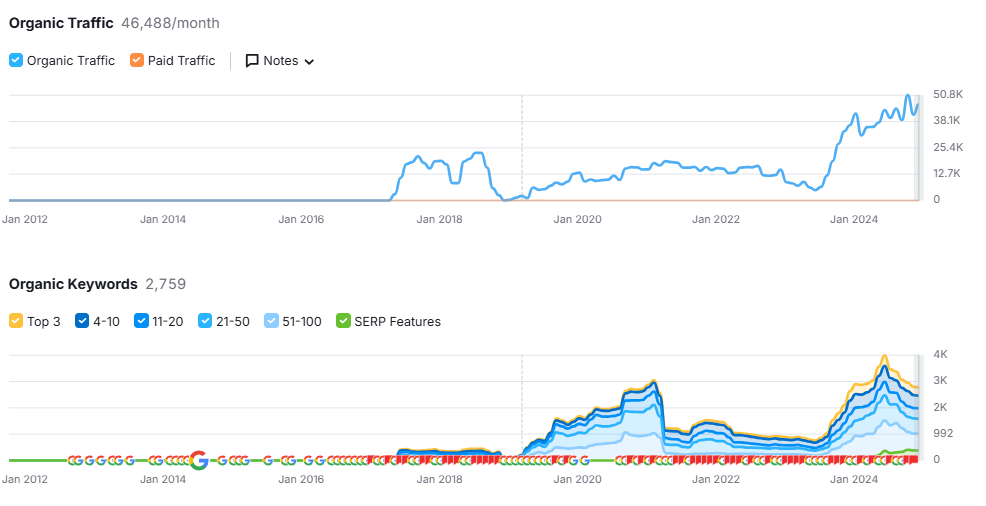The width and height of the screenshot is (986, 506).
Task: Toggle the 4-10 positions checkbox
Action: coord(82,321)
